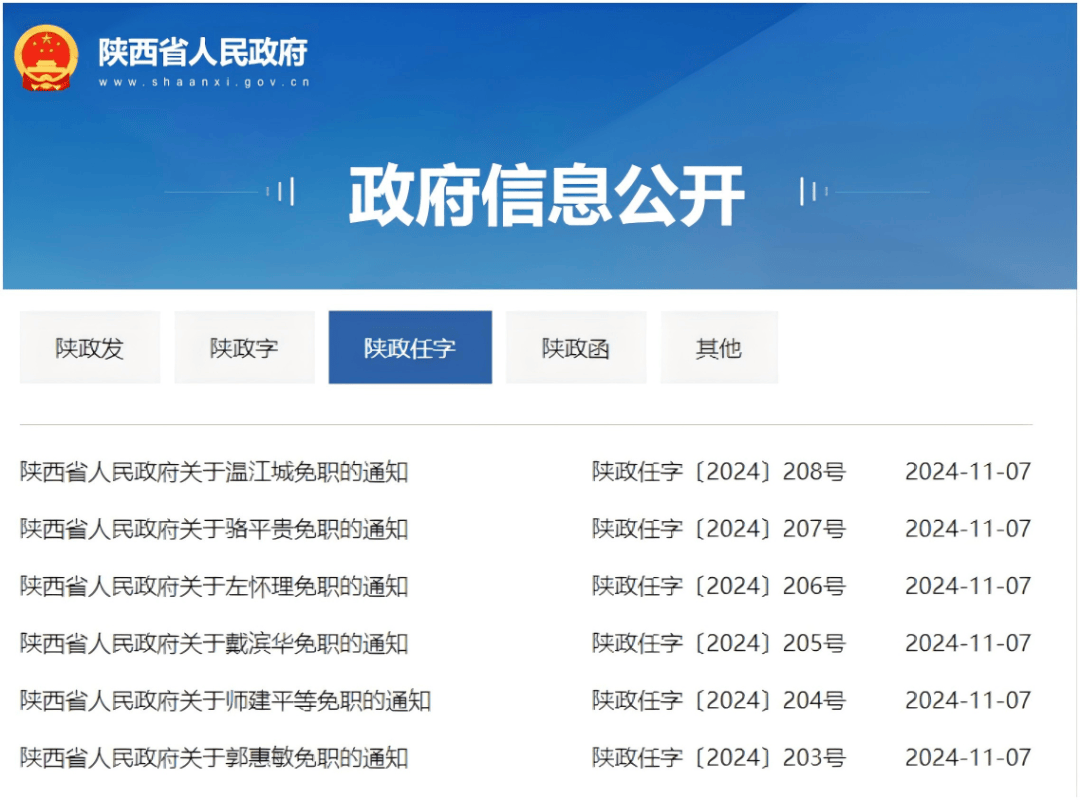The height and width of the screenshot is (800, 1080).
Task: Select the active 陕政任字 tab
Action: tap(410, 347)
